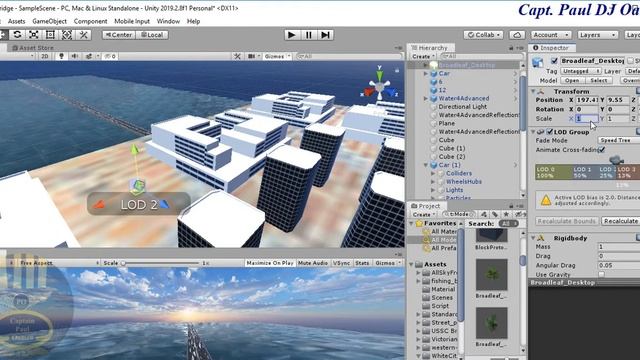
Task: Click the LOD camera icon above LOD bar
Action: [x=616, y=159]
